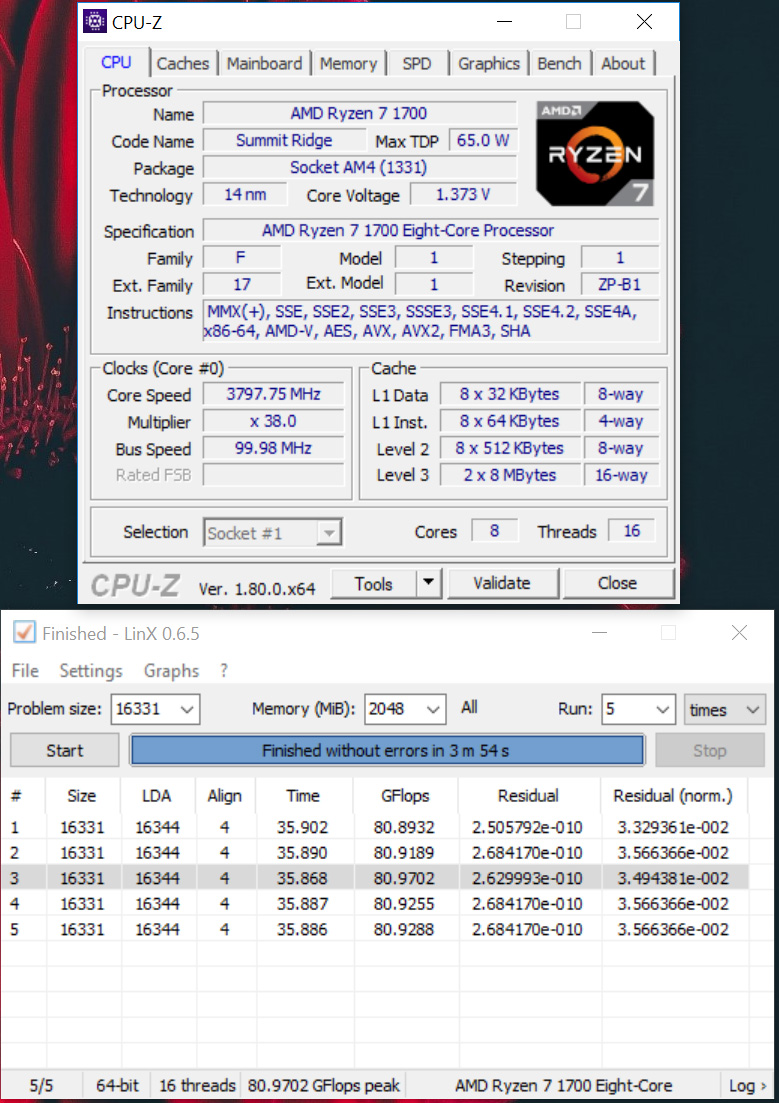Viewport: 779px width, 1103px height.
Task: Select result row 2 with 80.9189 GFlops
Action: (374, 853)
